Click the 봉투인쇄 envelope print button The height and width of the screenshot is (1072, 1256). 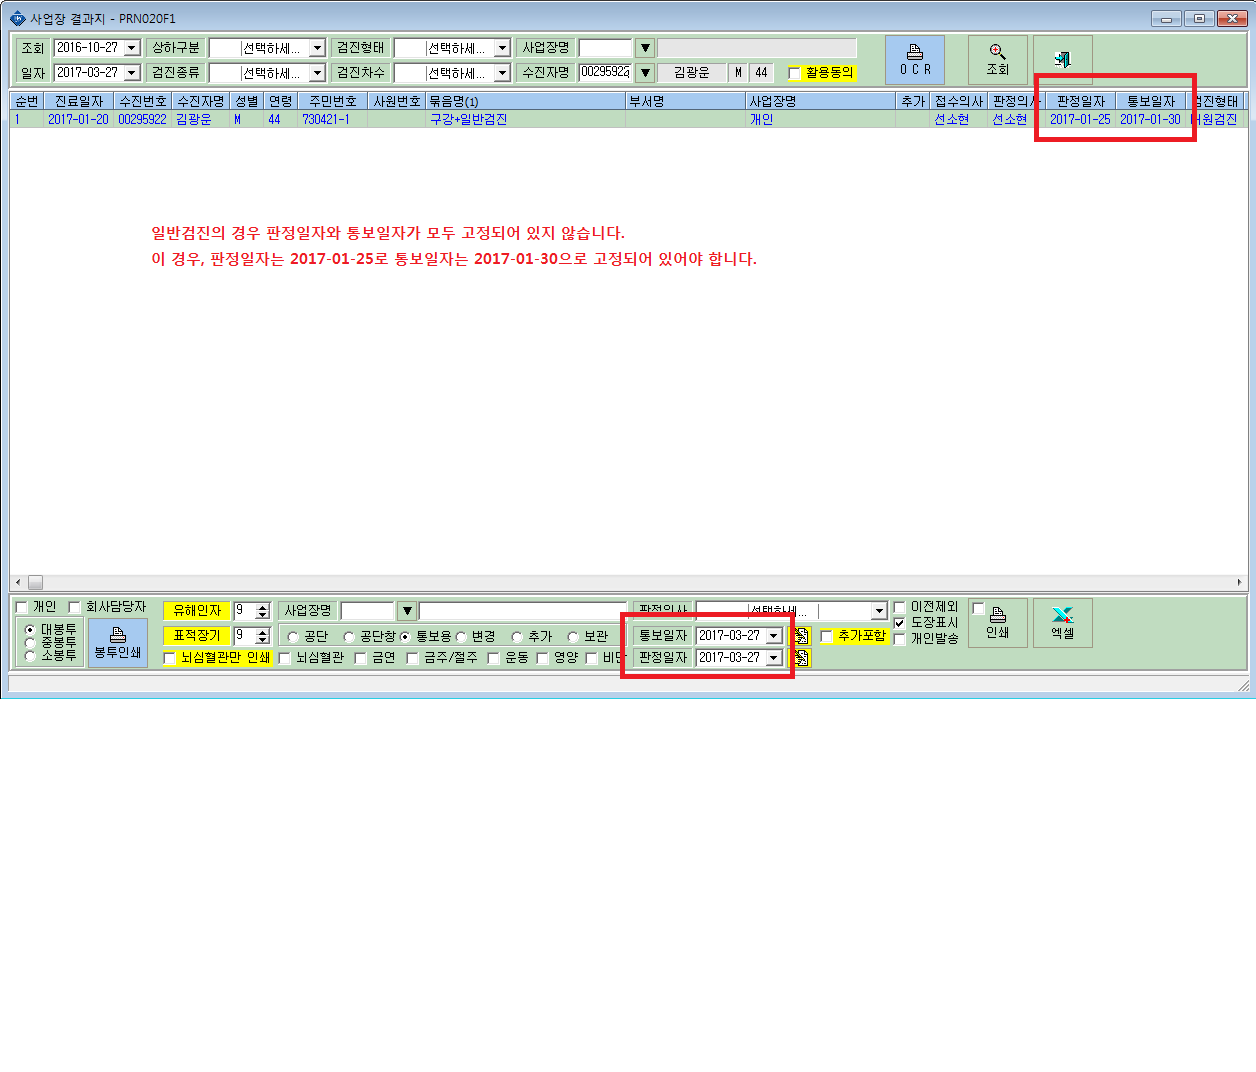pyautogui.click(x=118, y=642)
